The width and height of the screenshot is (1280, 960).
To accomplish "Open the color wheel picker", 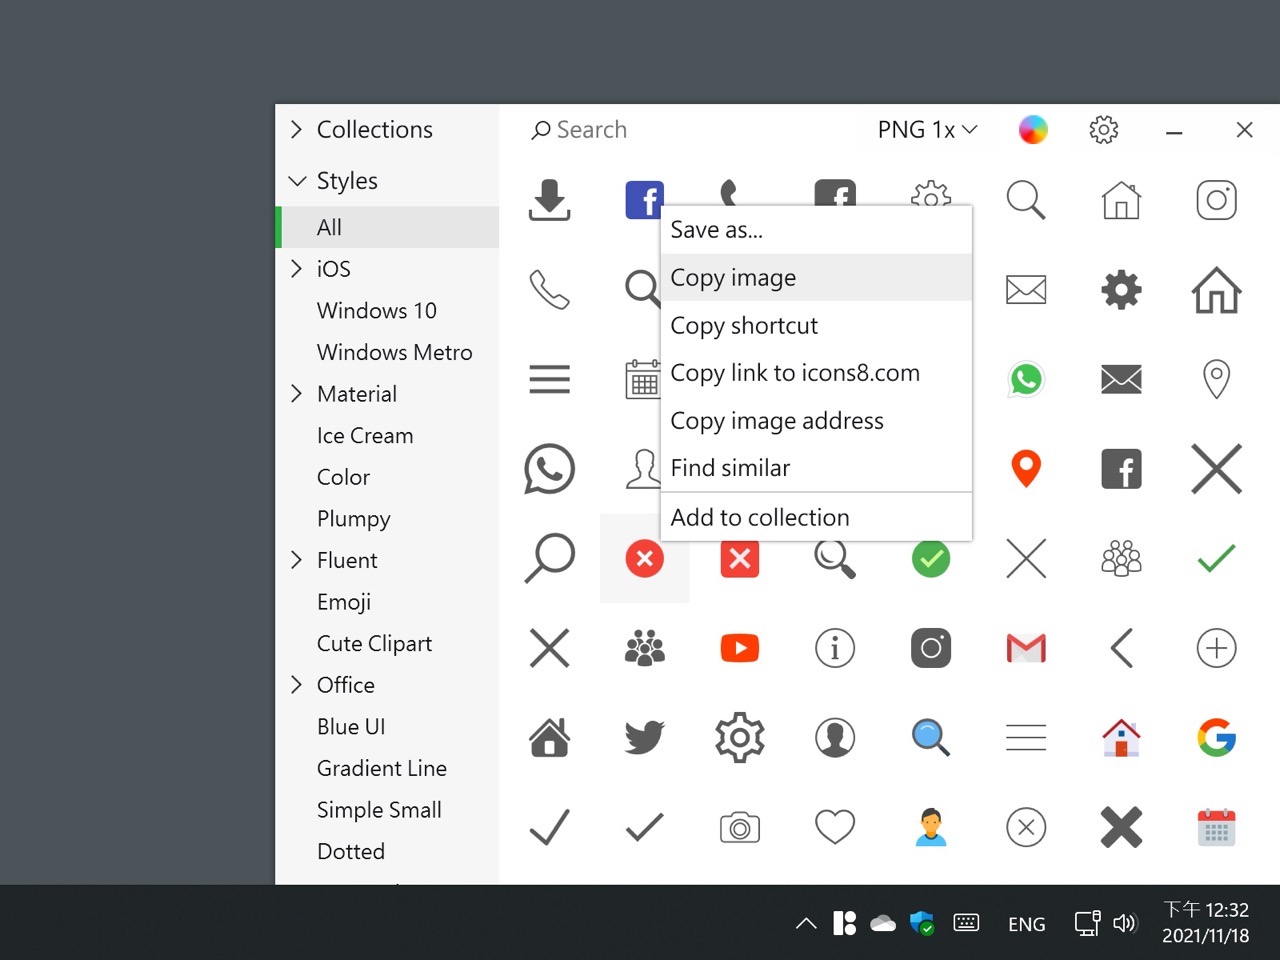I will (1033, 129).
